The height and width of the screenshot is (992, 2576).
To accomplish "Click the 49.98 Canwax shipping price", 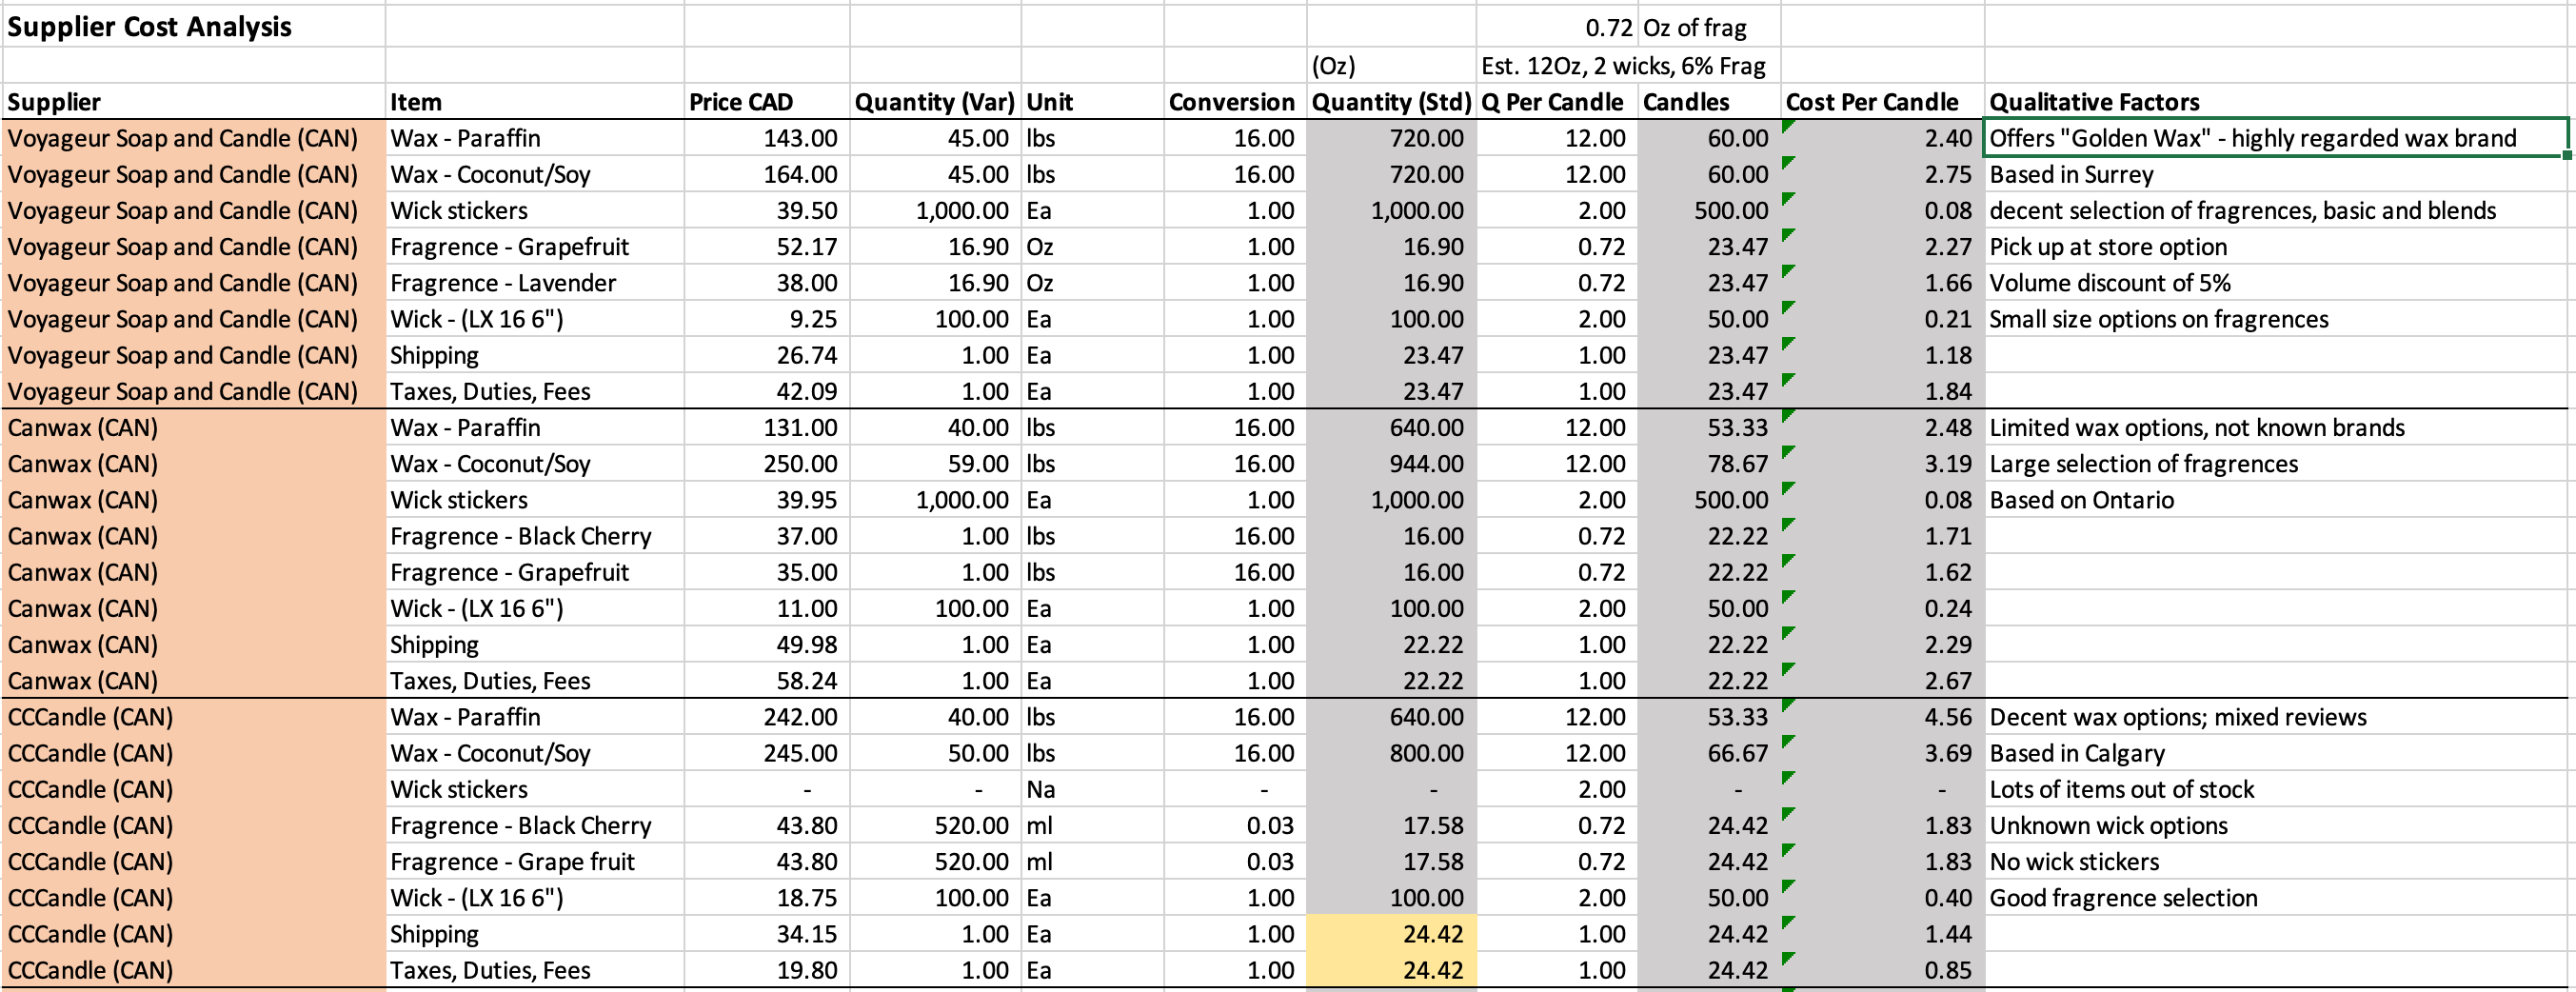I will 767,645.
